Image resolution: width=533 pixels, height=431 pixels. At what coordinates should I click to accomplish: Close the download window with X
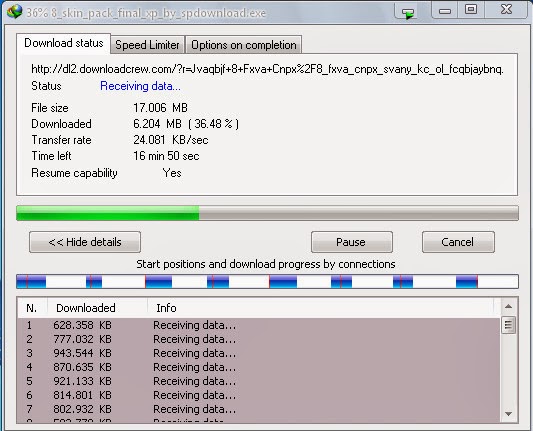click(506, 10)
